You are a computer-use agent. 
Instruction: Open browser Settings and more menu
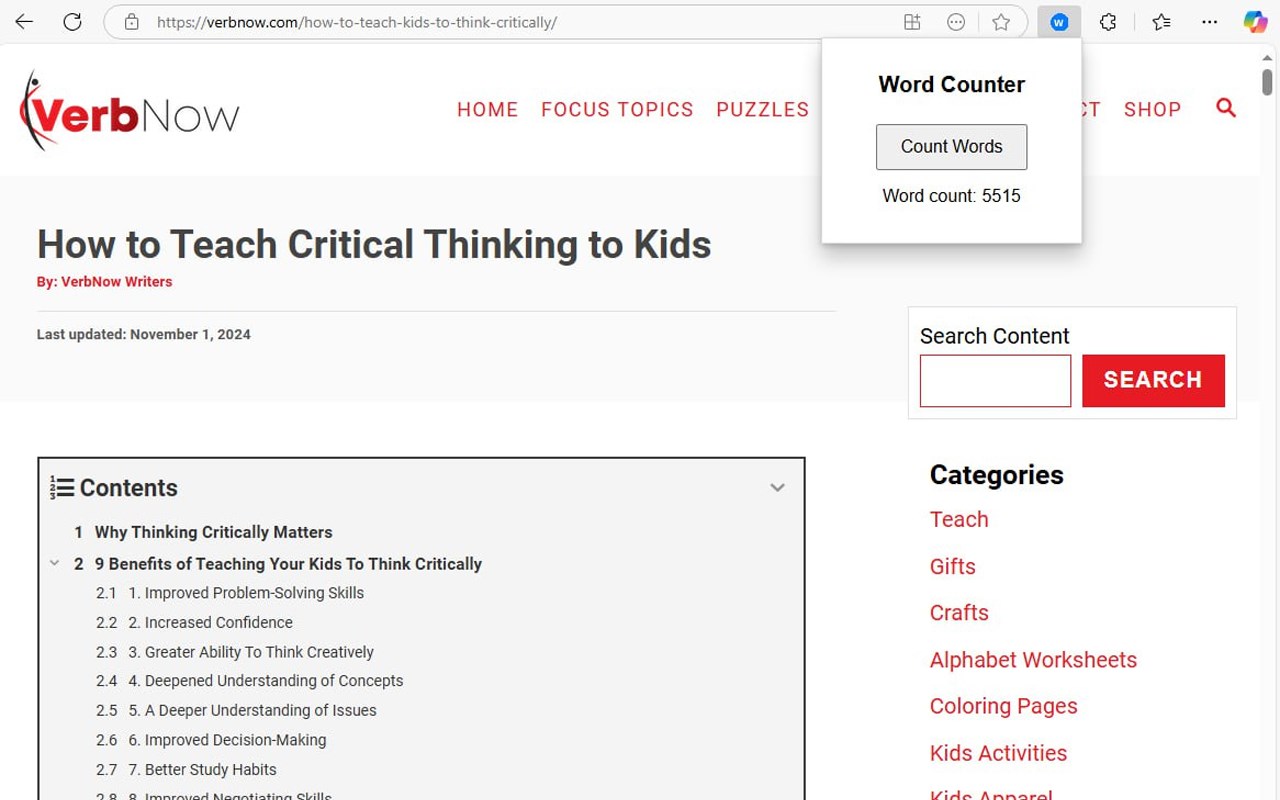(x=1210, y=22)
